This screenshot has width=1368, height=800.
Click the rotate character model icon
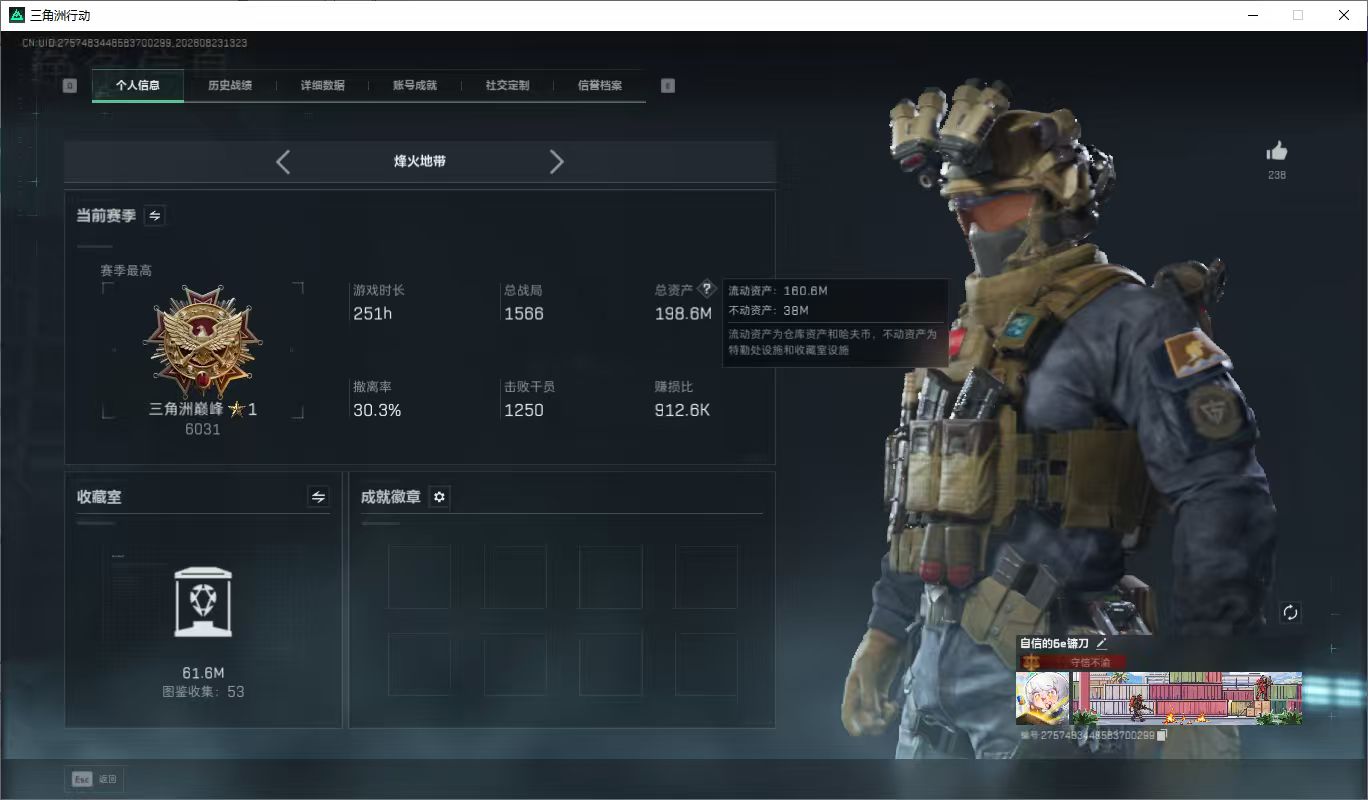(1290, 613)
